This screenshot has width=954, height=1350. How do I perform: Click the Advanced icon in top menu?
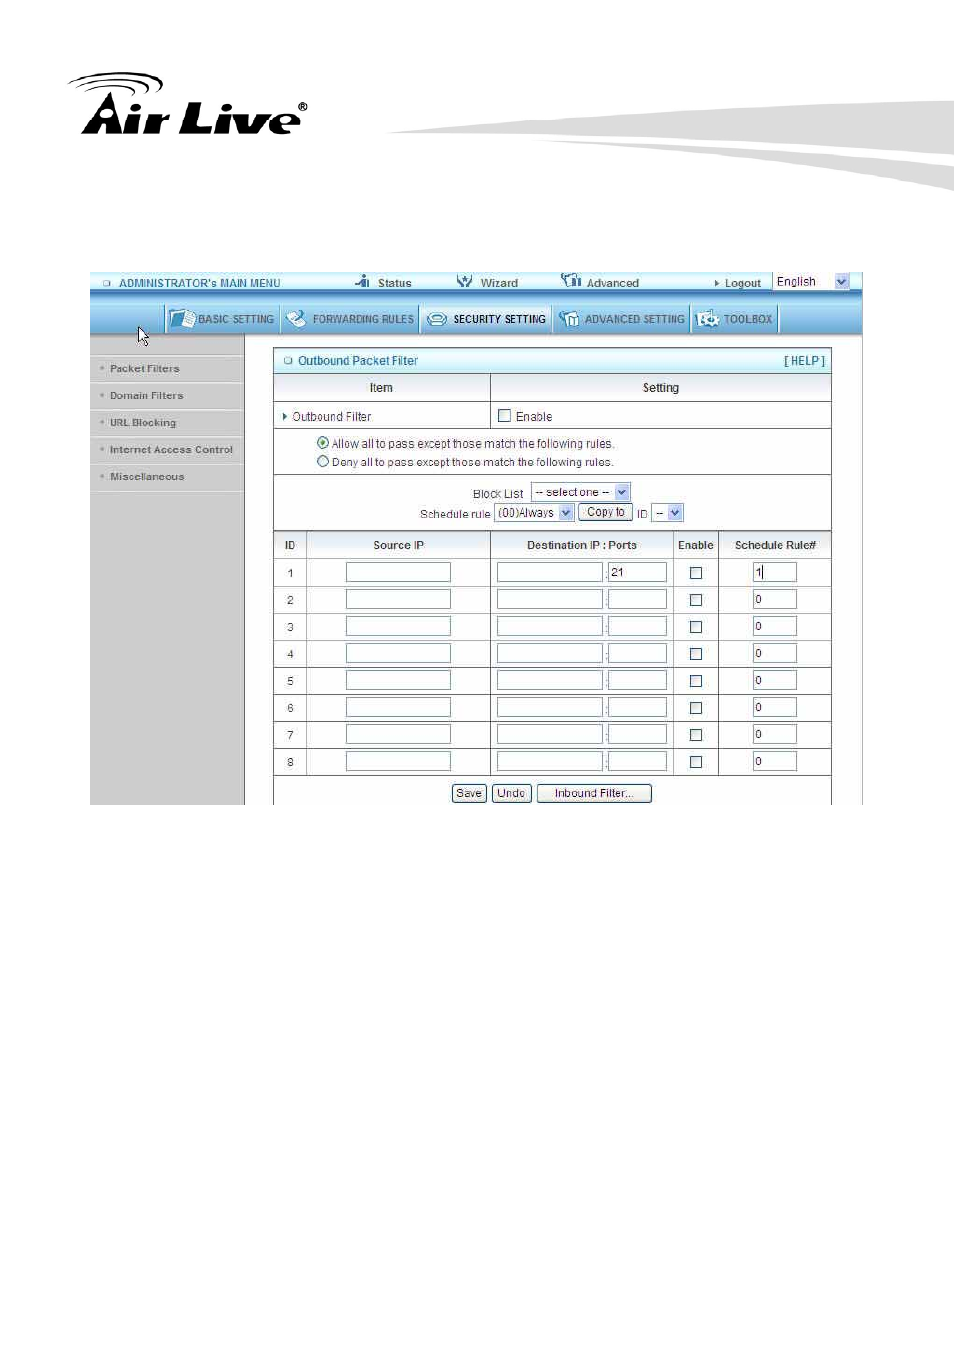[x=571, y=280]
